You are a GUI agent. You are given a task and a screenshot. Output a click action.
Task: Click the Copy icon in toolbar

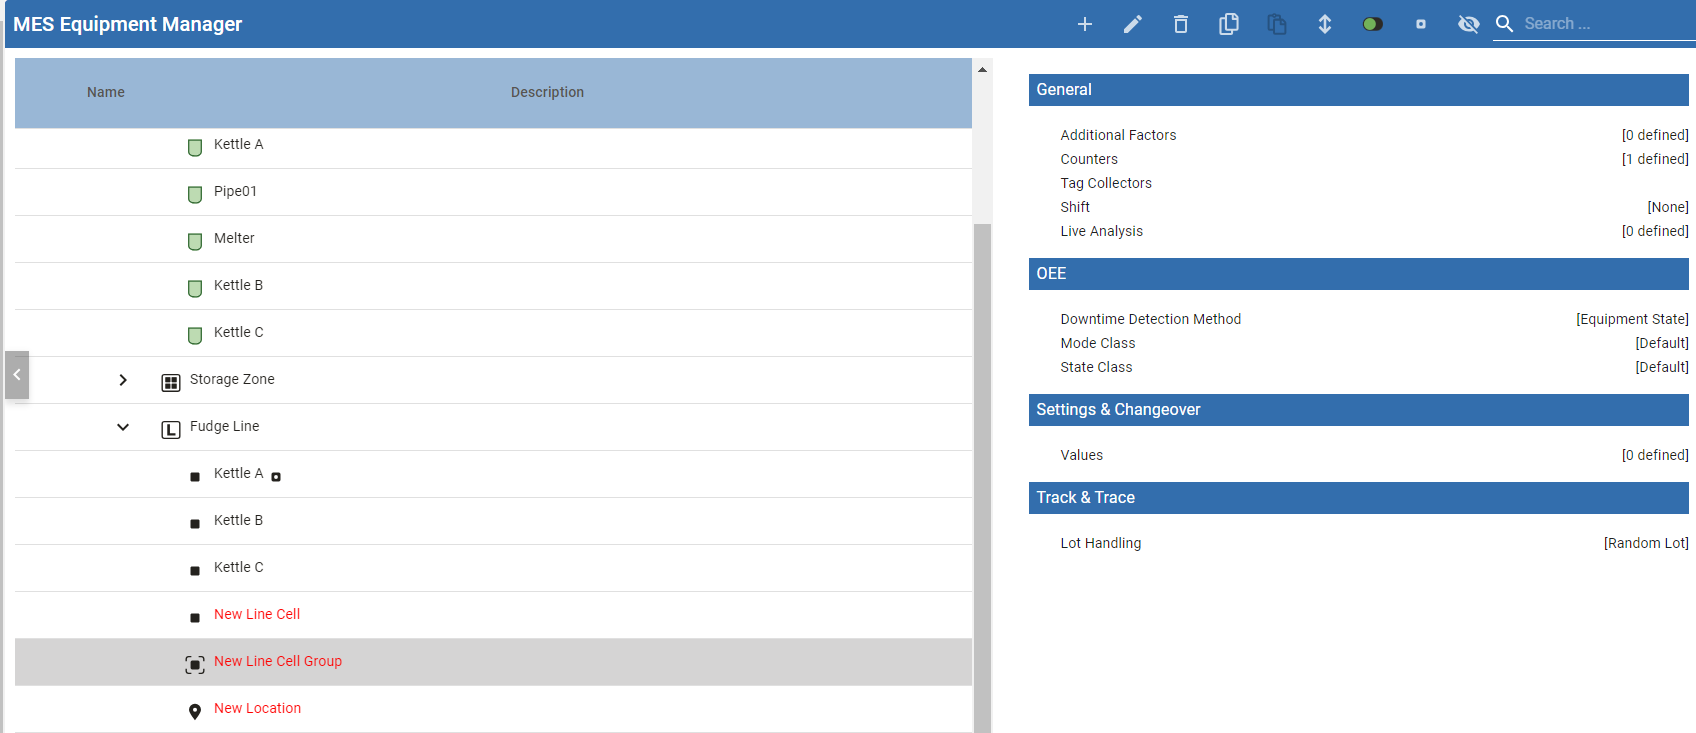click(x=1228, y=24)
